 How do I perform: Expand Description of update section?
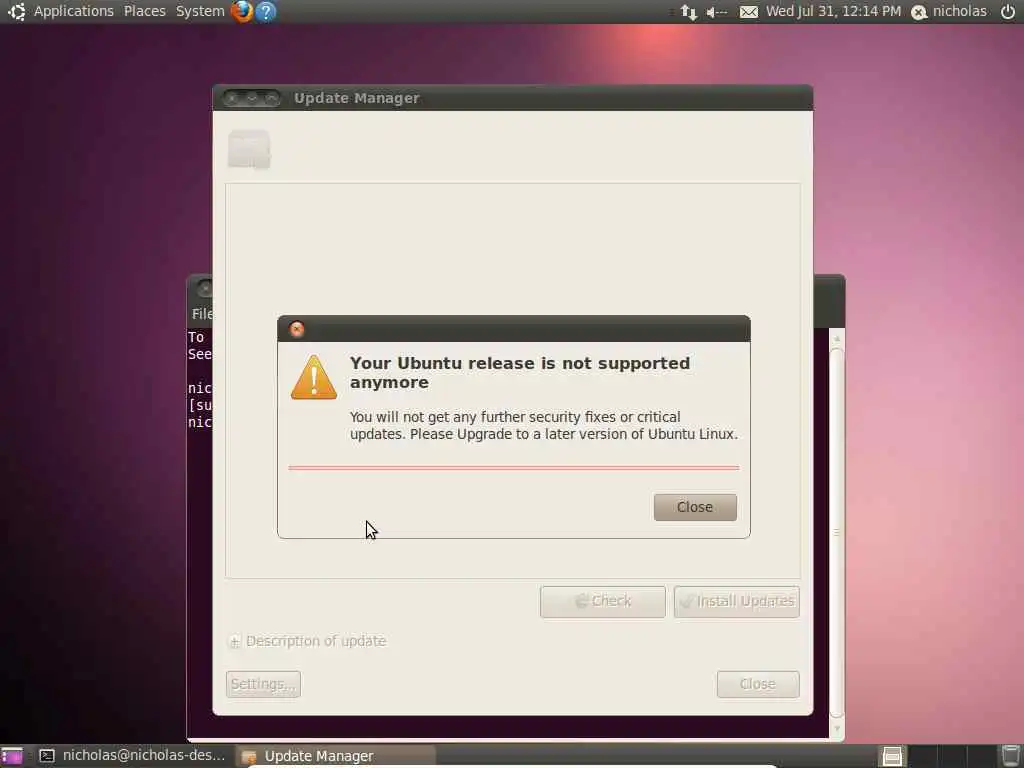pos(307,641)
